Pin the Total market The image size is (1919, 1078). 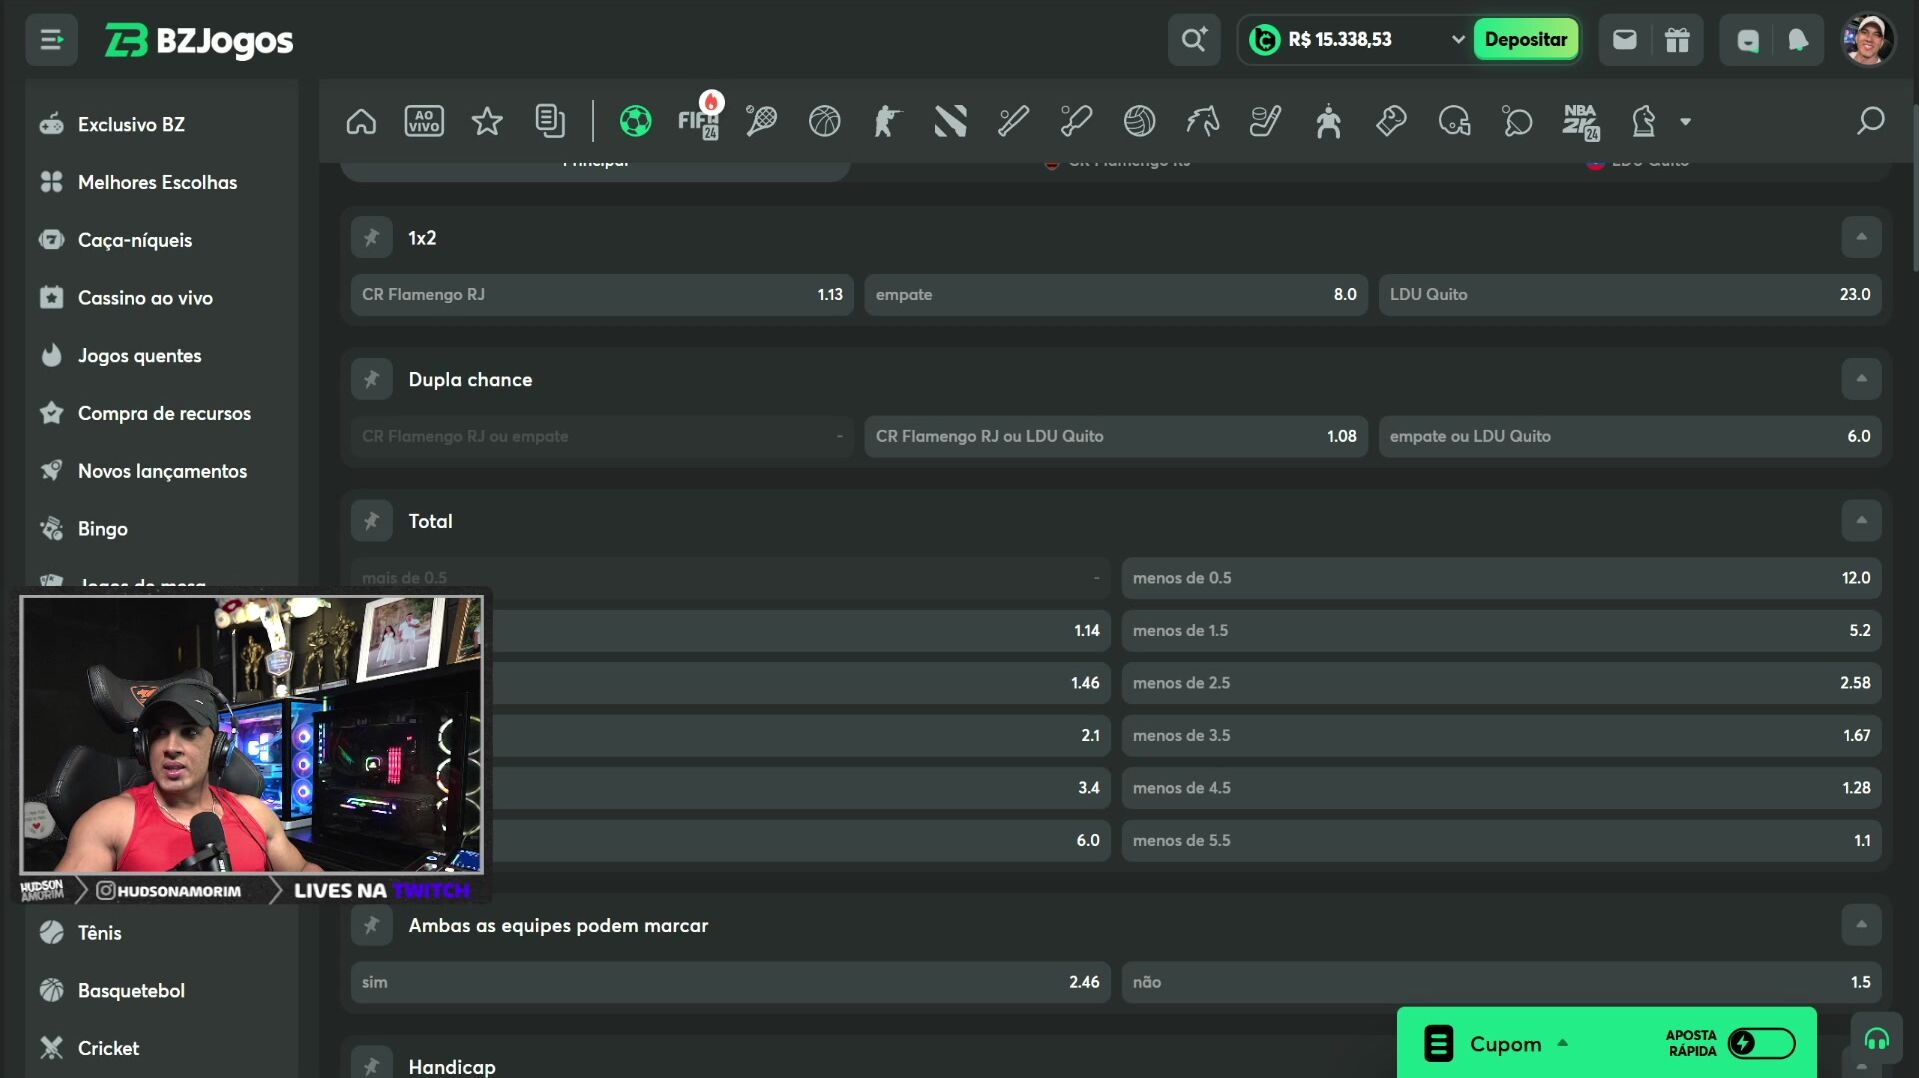pyautogui.click(x=371, y=522)
